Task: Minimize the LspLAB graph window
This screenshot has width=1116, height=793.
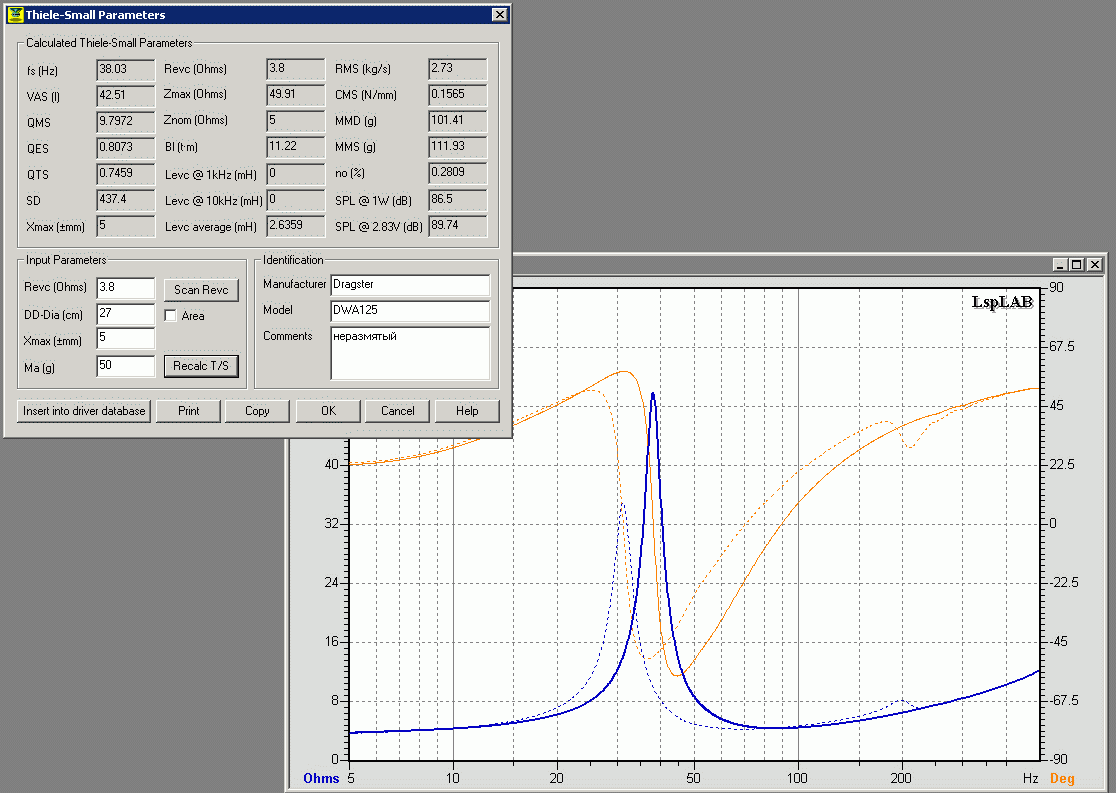Action: (1059, 264)
